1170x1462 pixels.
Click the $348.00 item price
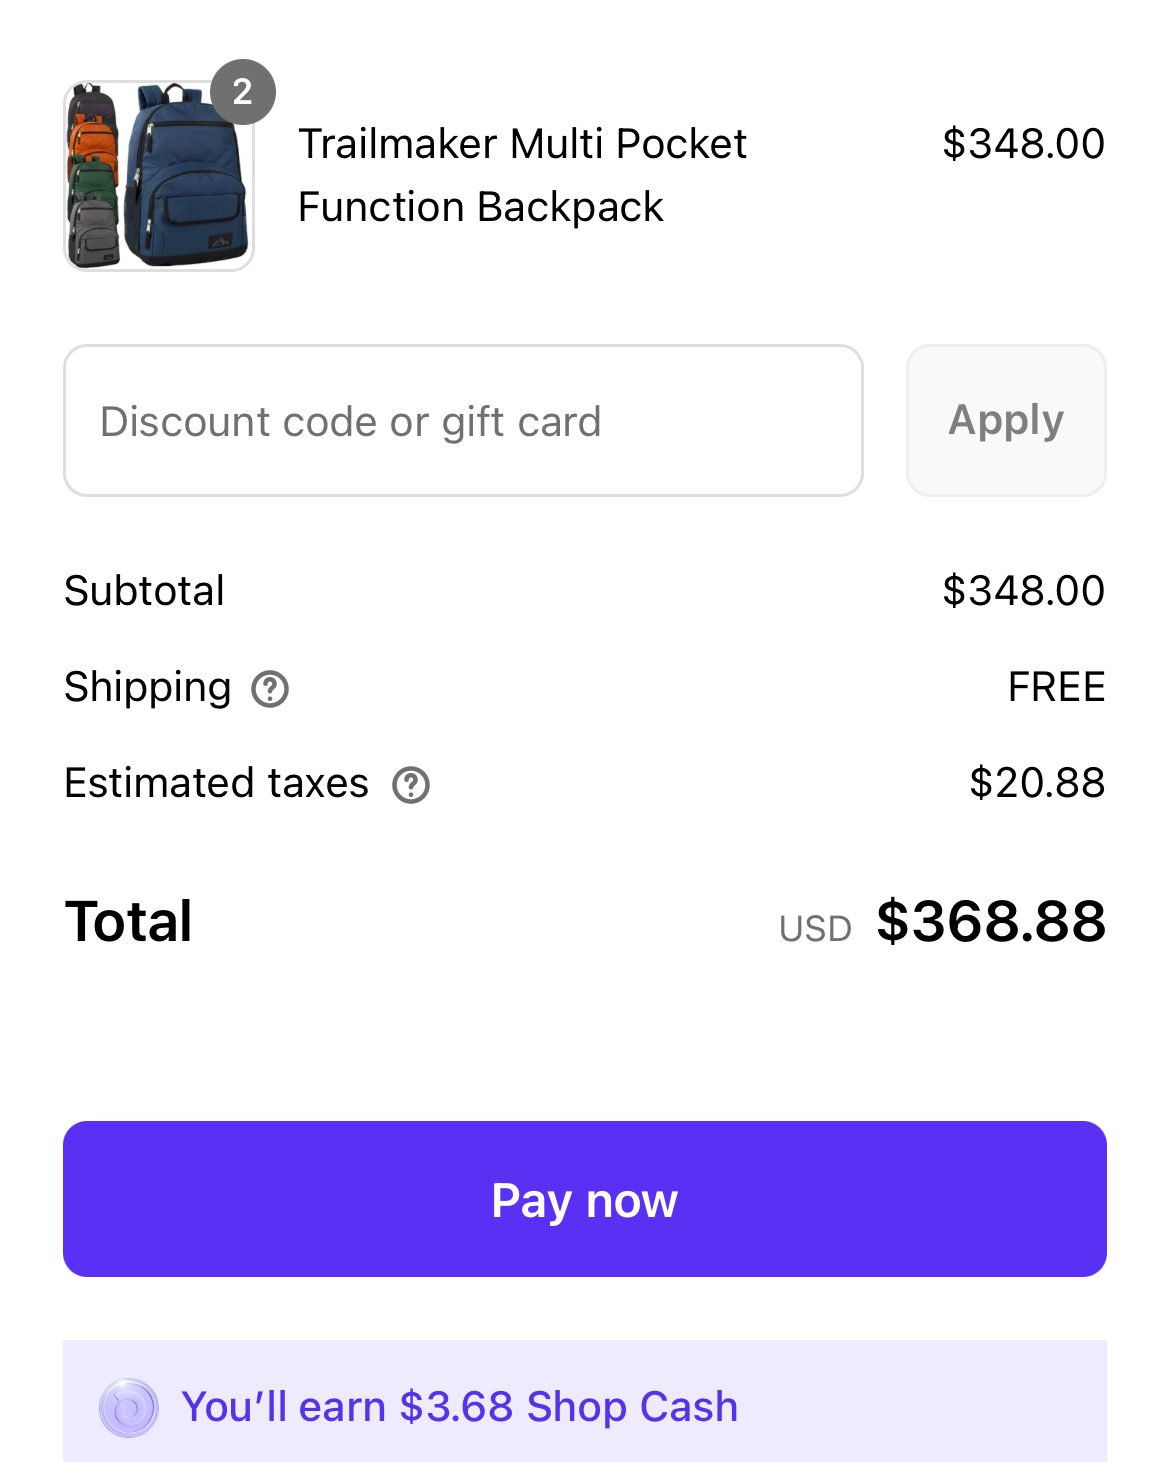coord(1023,144)
